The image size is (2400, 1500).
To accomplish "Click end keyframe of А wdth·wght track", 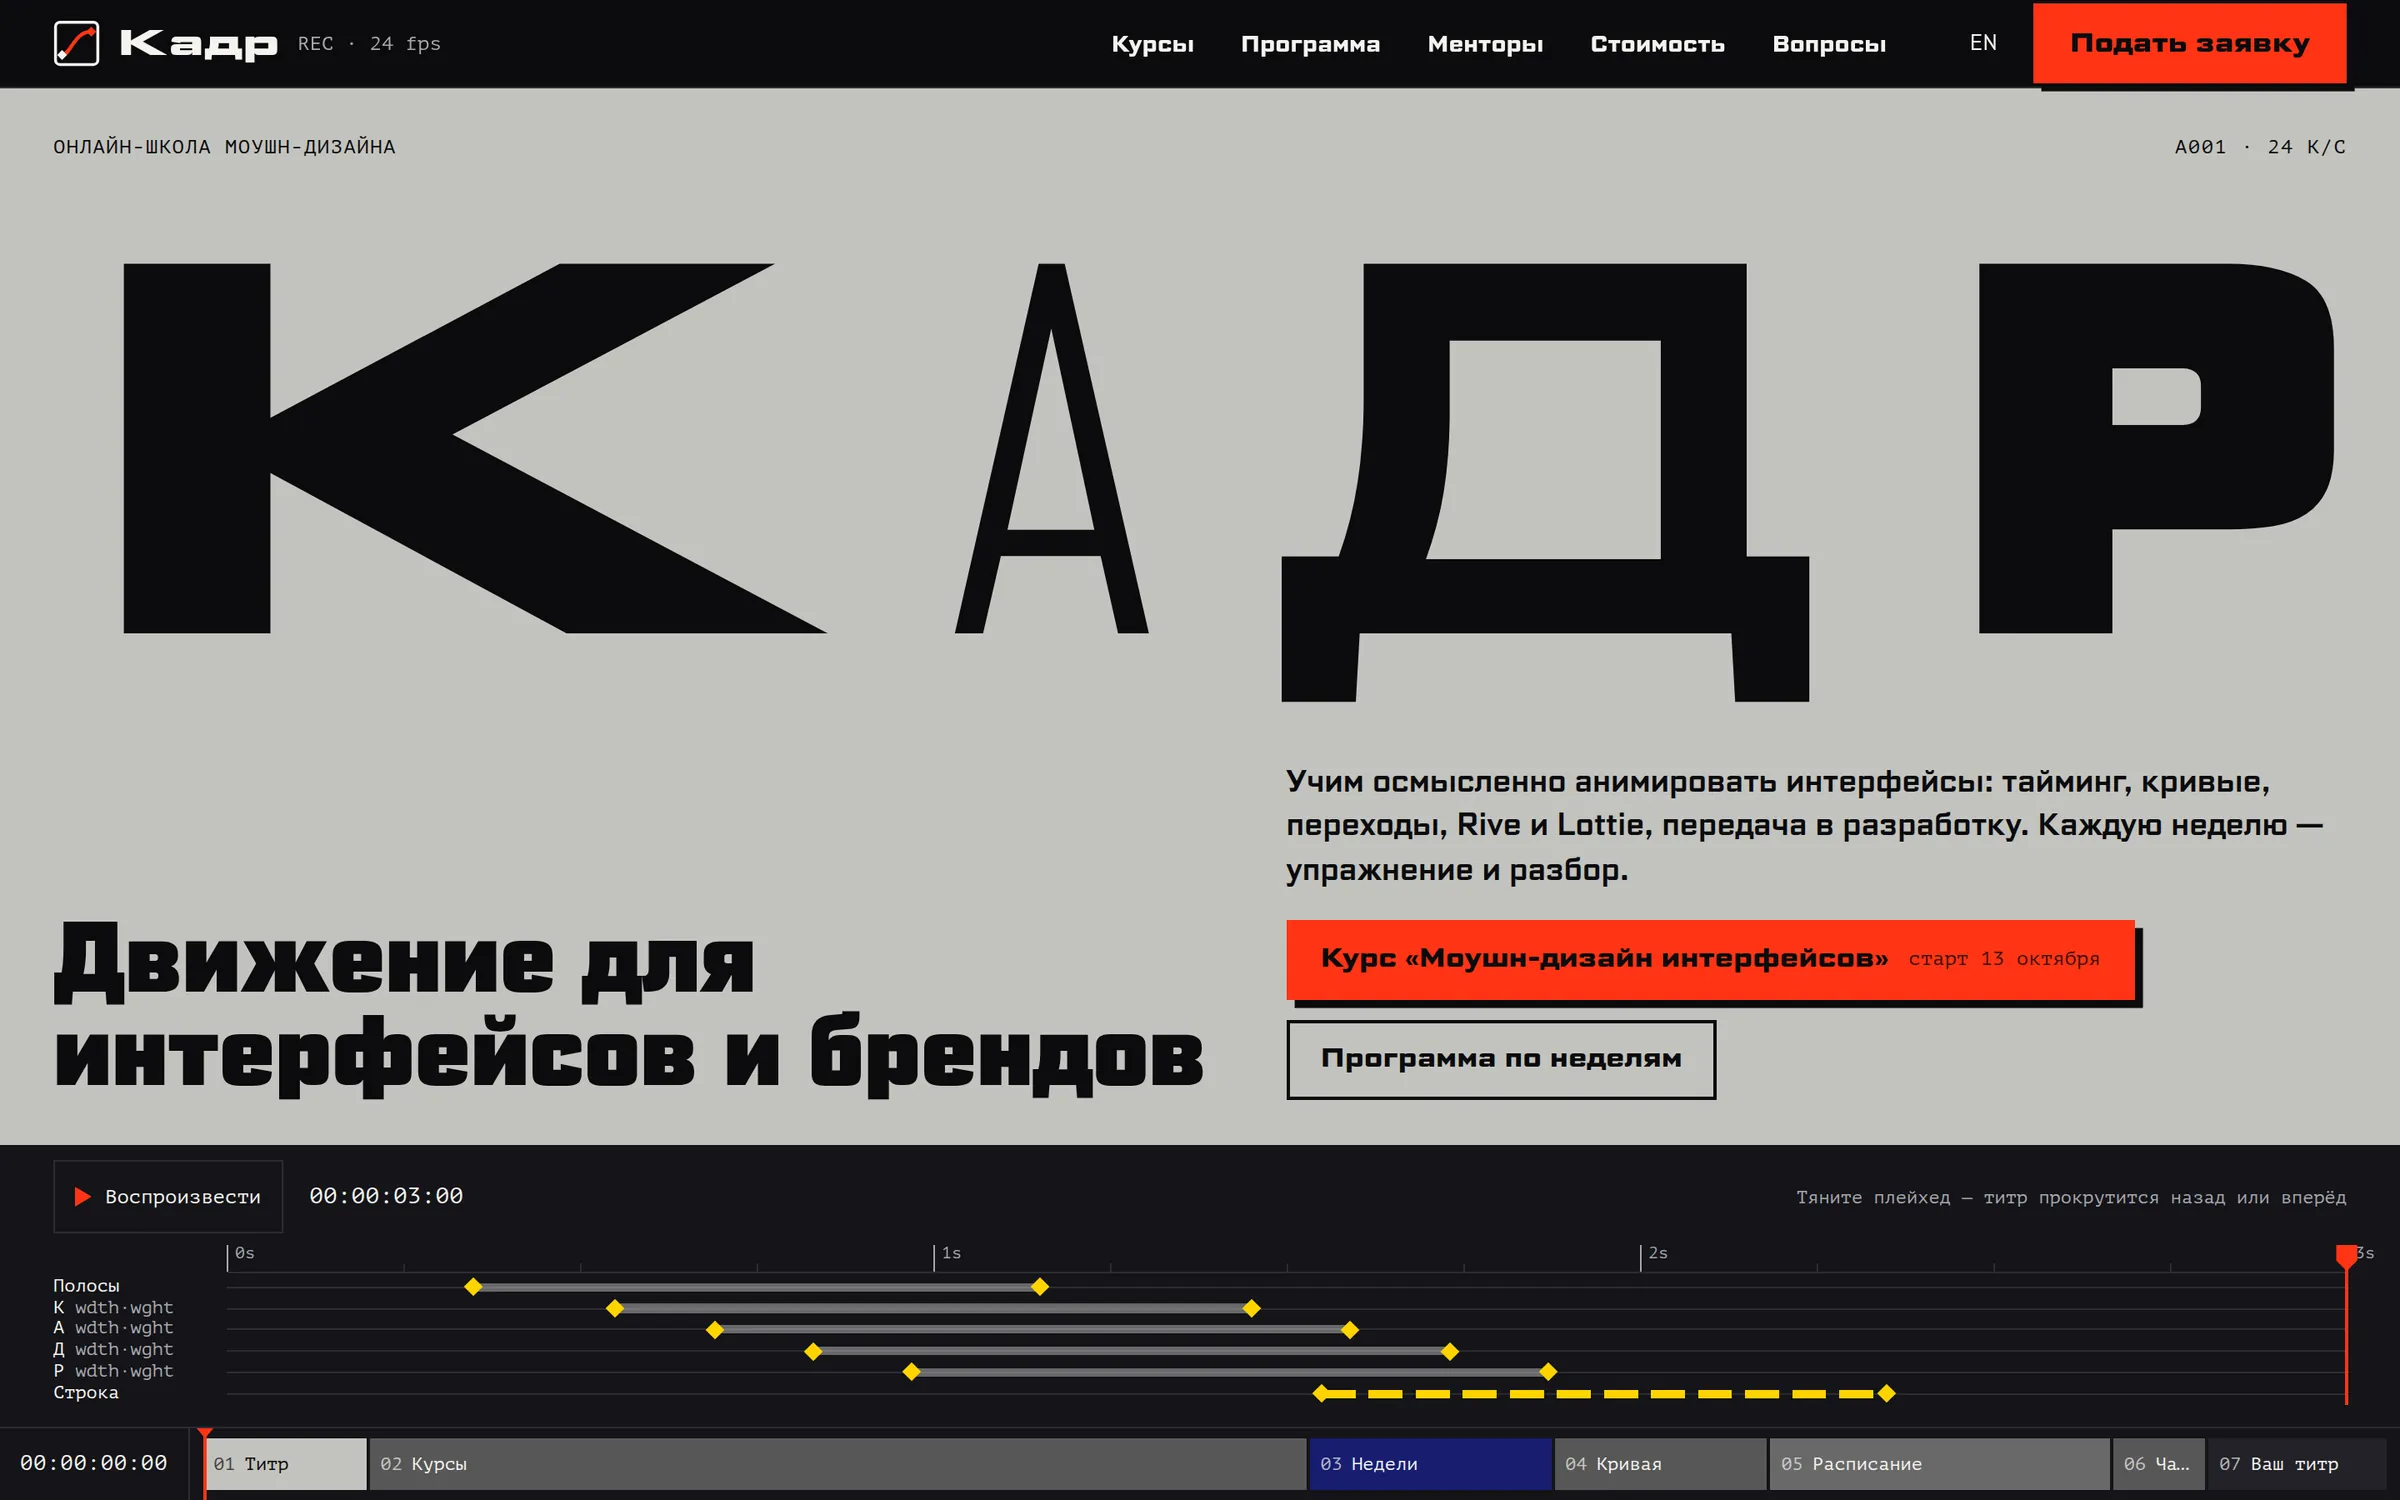I will point(1350,1330).
